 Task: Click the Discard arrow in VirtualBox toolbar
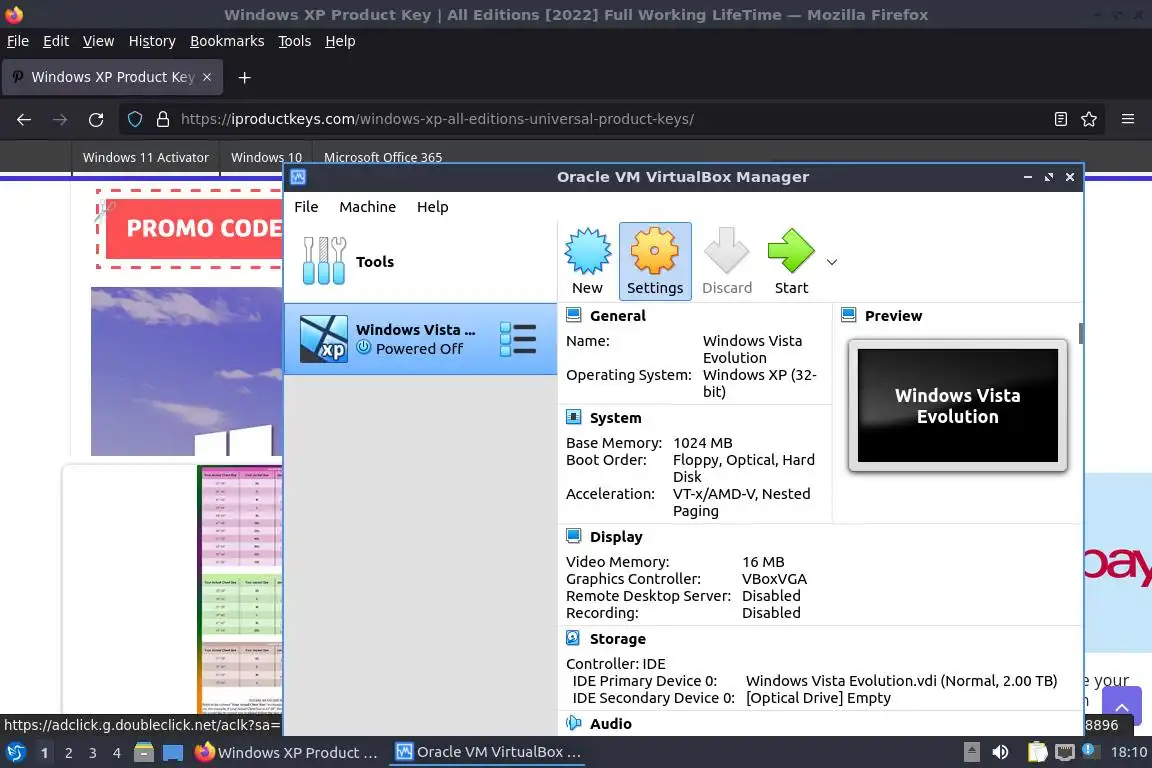727,262
